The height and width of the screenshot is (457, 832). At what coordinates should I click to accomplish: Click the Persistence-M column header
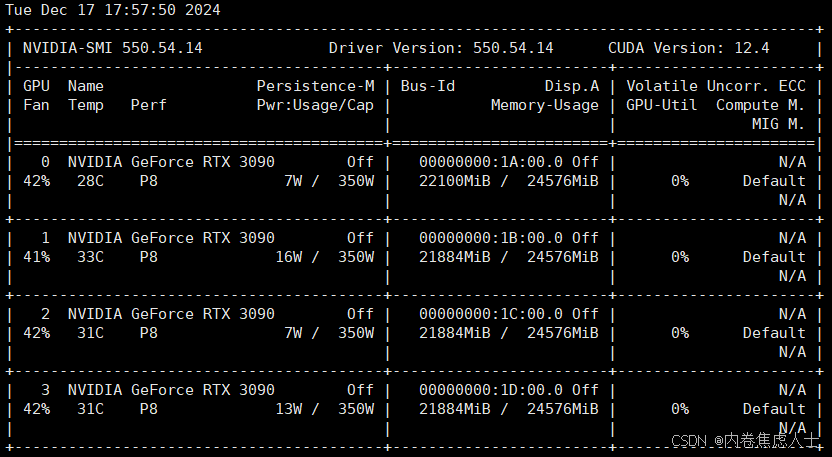(x=316, y=86)
